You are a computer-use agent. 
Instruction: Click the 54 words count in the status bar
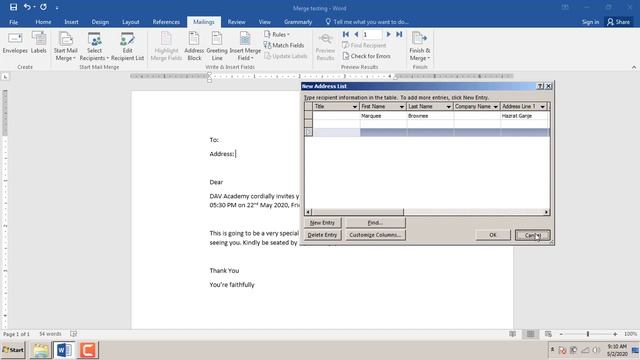point(50,334)
